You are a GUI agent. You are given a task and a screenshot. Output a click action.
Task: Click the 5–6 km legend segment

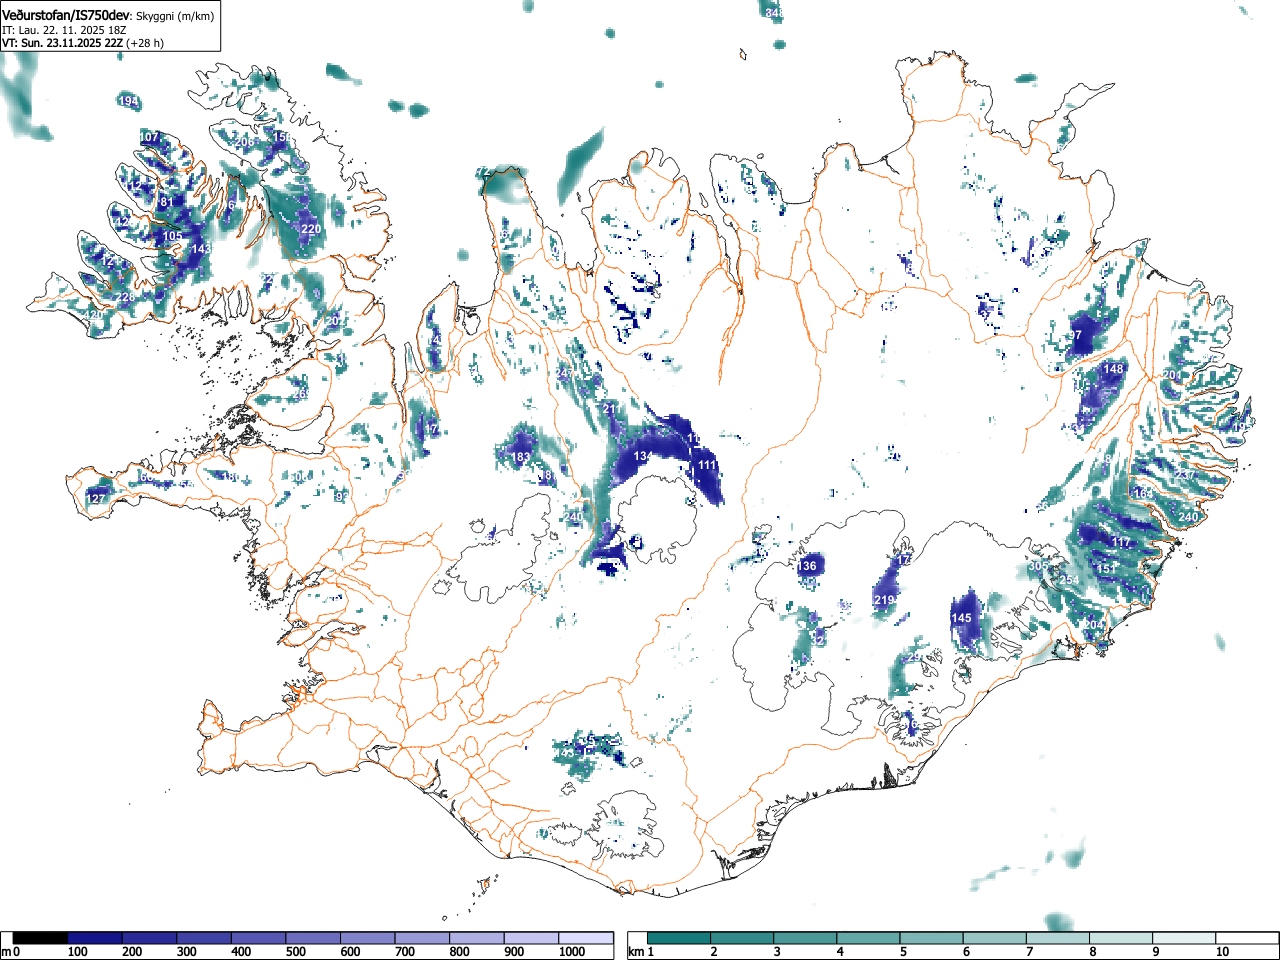pyautogui.click(x=931, y=938)
